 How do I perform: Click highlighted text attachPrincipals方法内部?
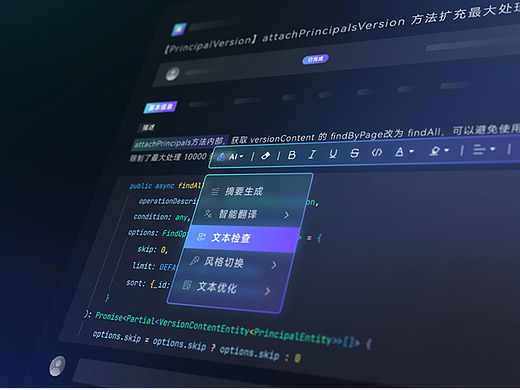(180, 143)
